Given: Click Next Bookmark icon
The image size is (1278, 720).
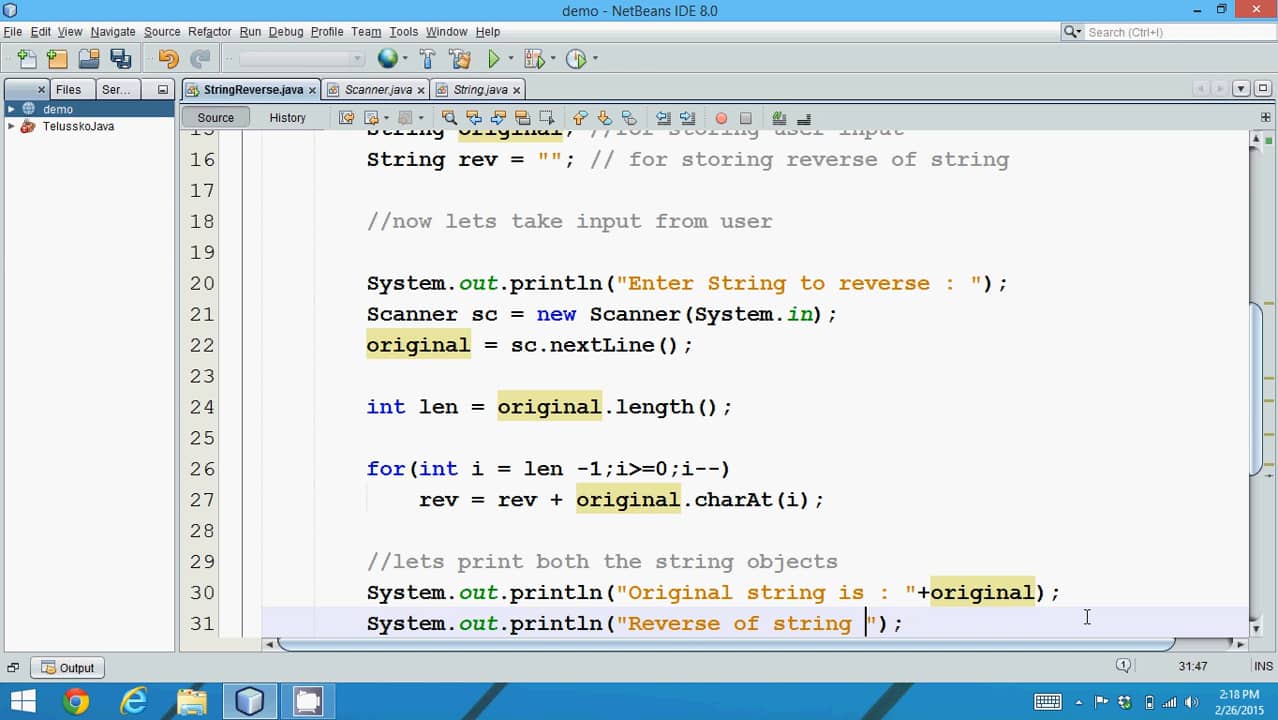Looking at the screenshot, I should tap(604, 117).
